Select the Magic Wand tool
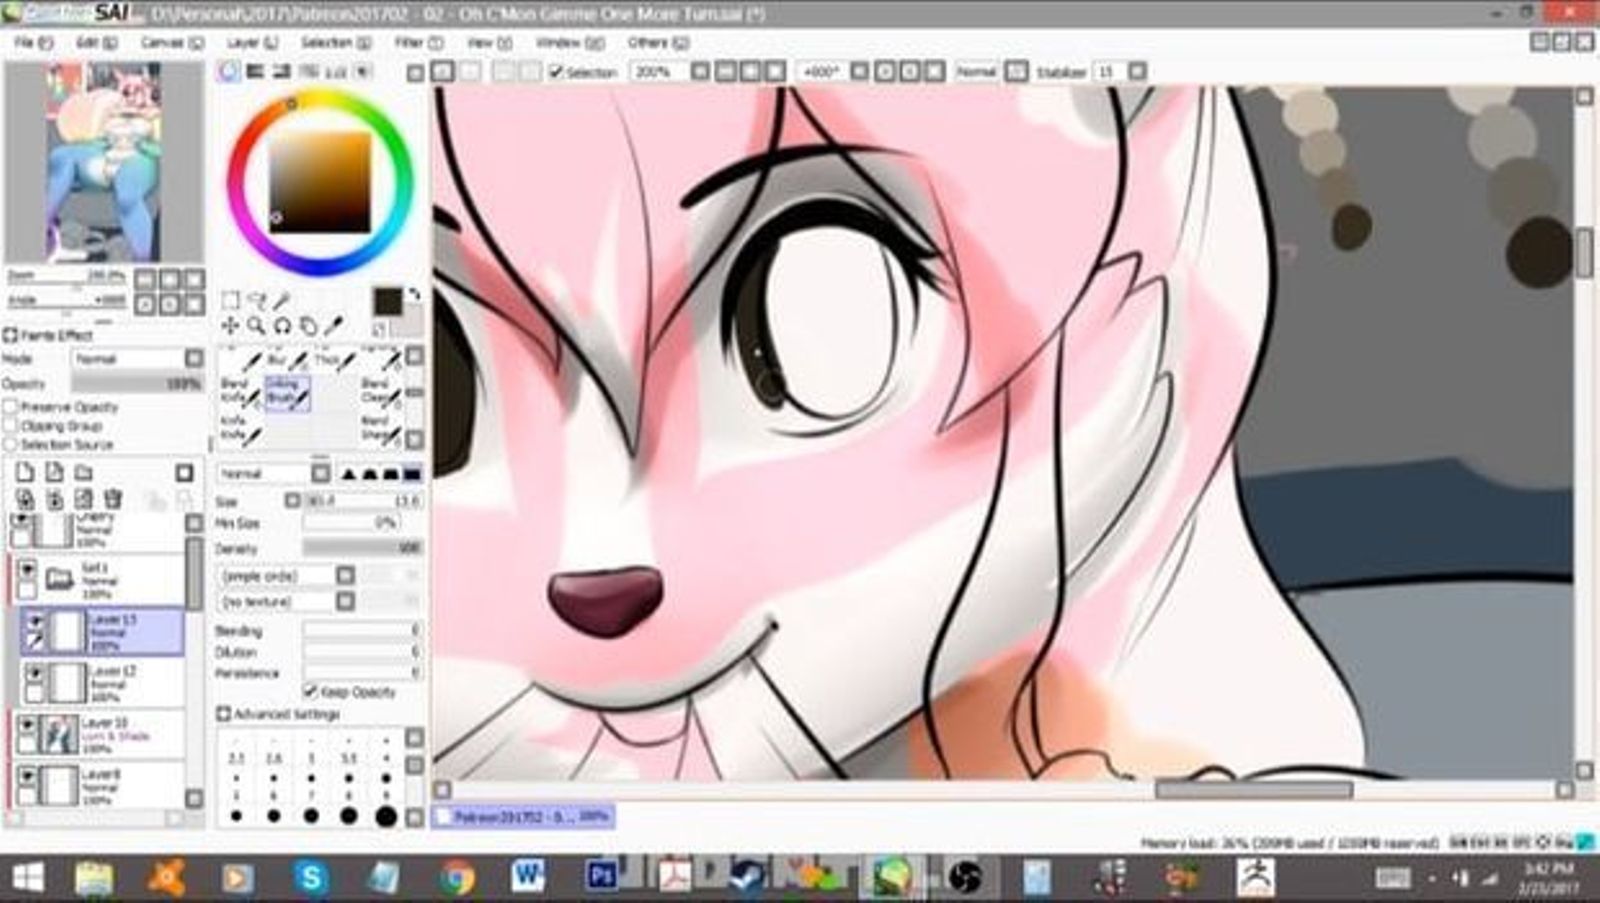1600x903 pixels. [283, 300]
